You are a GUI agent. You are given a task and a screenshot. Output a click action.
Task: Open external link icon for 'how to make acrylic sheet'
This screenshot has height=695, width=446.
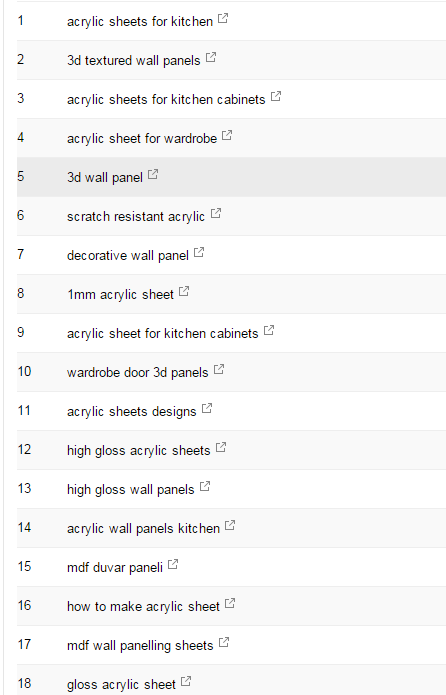230,603
